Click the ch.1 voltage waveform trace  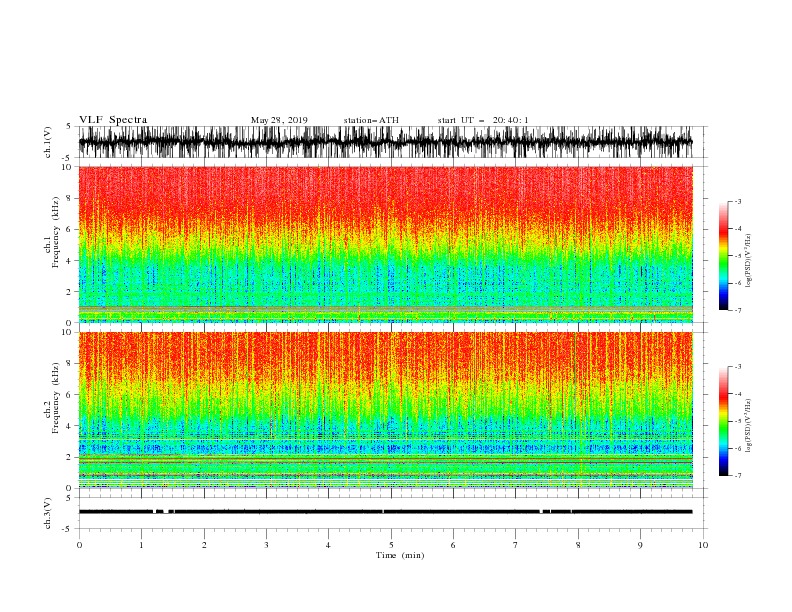click(385, 142)
